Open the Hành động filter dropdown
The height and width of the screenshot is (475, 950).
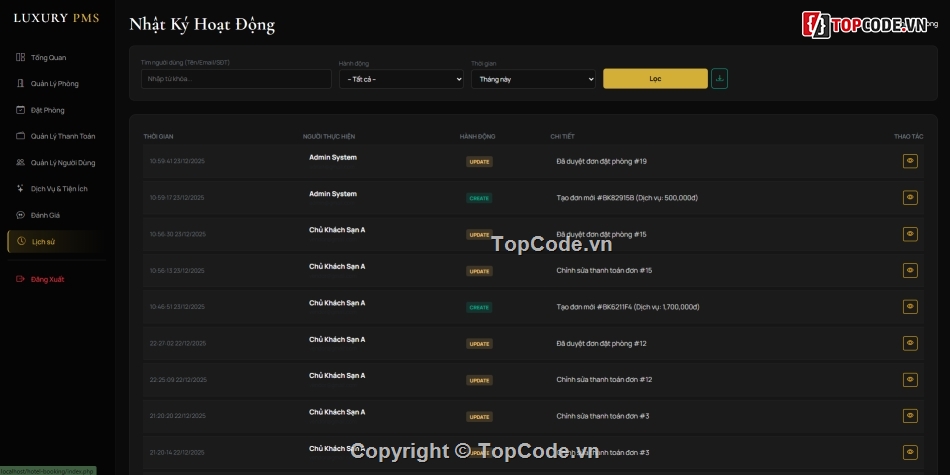tap(401, 79)
